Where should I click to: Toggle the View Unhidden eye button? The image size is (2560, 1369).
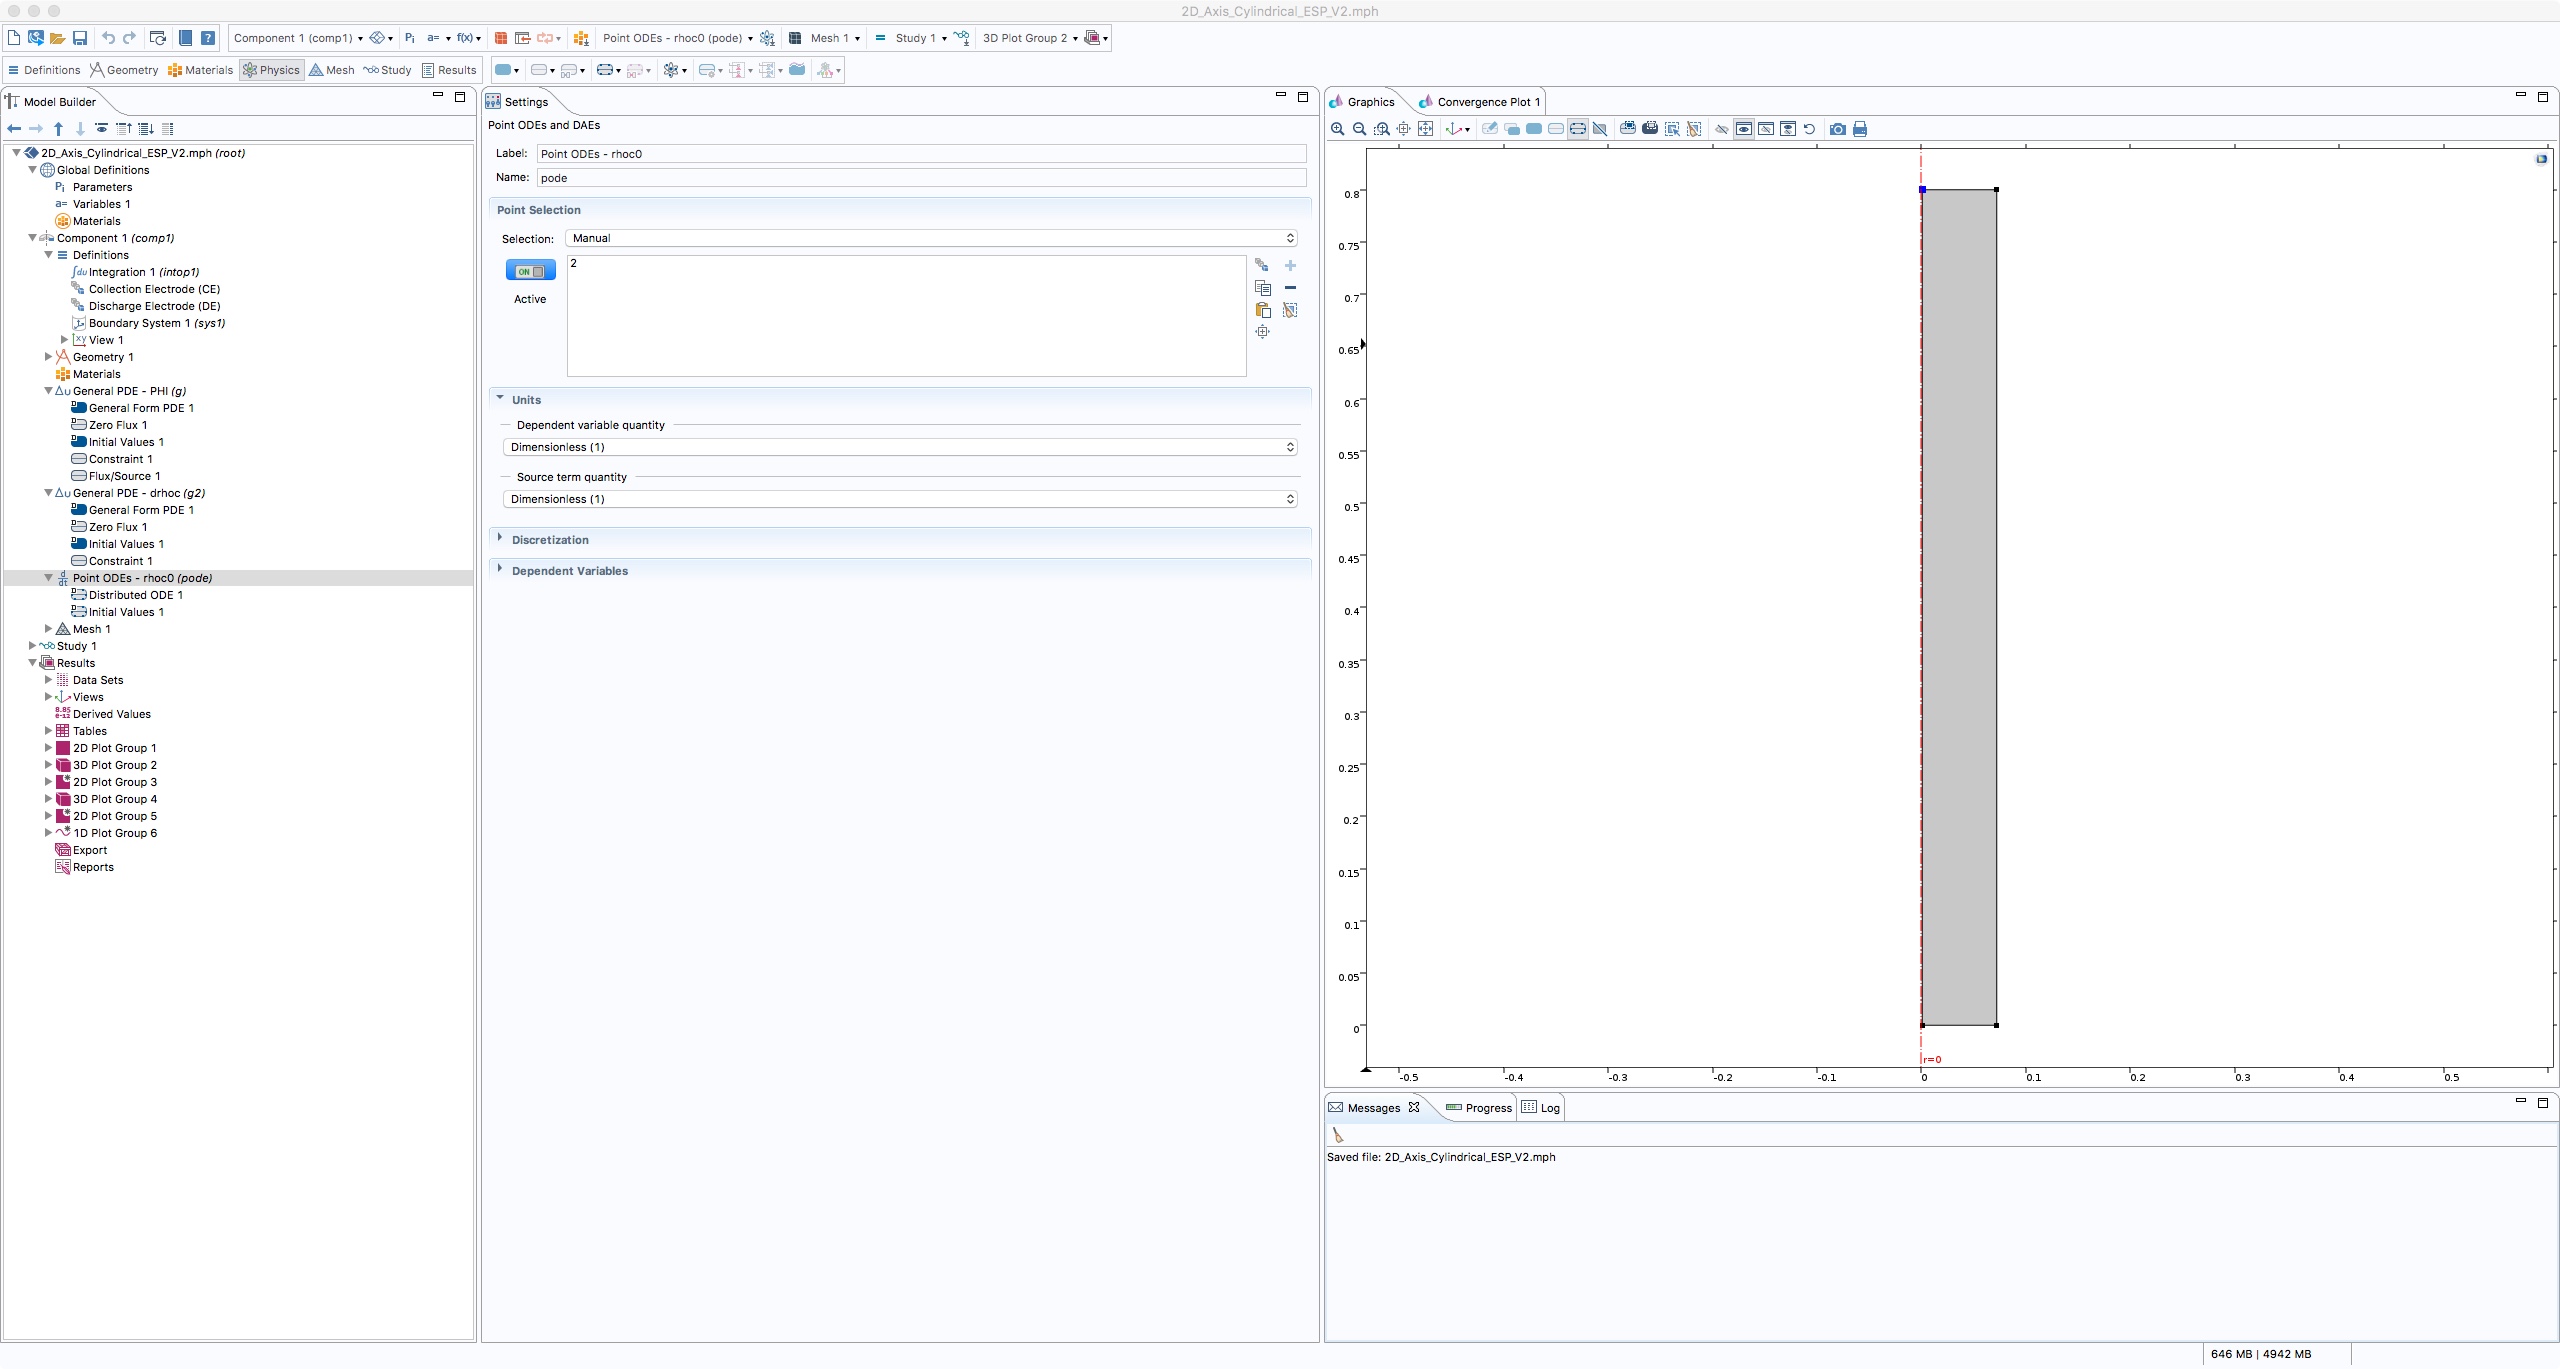pyautogui.click(x=1743, y=129)
